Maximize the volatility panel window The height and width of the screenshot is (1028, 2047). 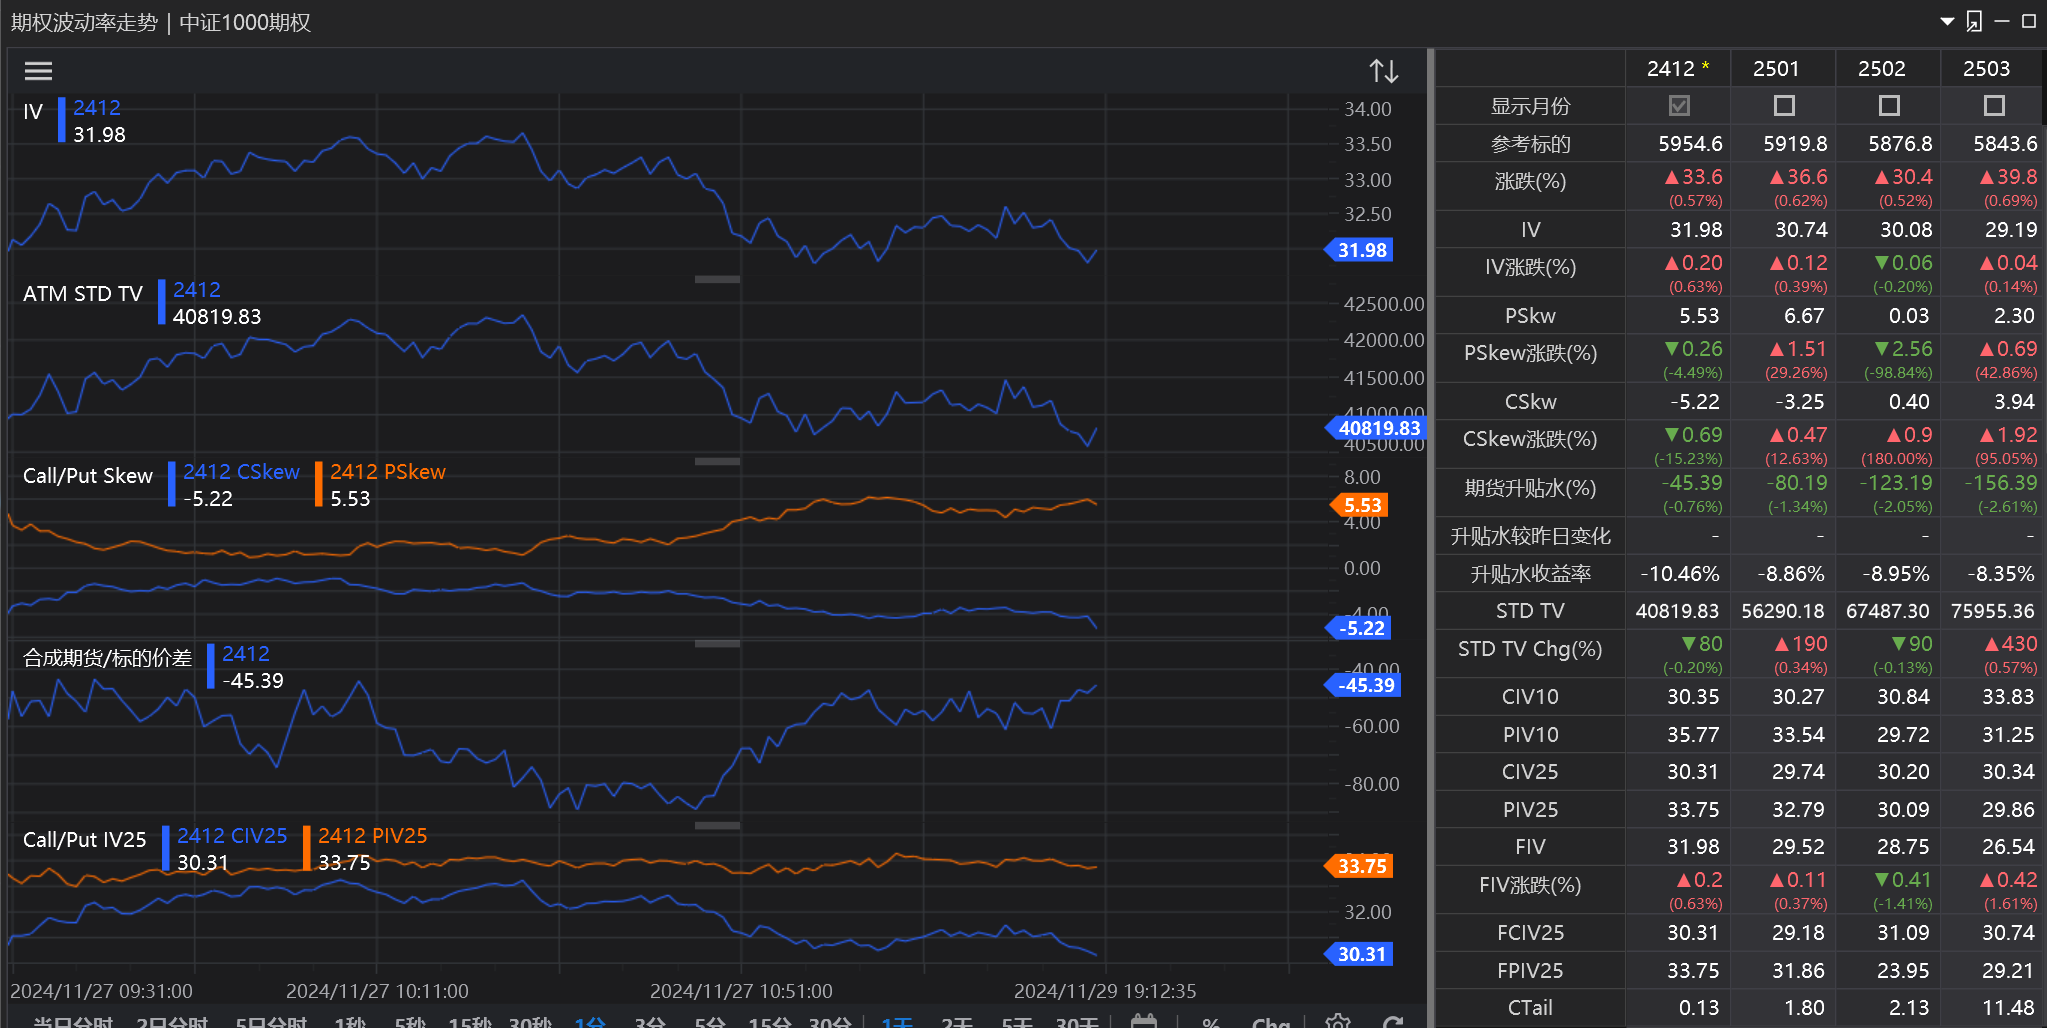click(x=2028, y=21)
